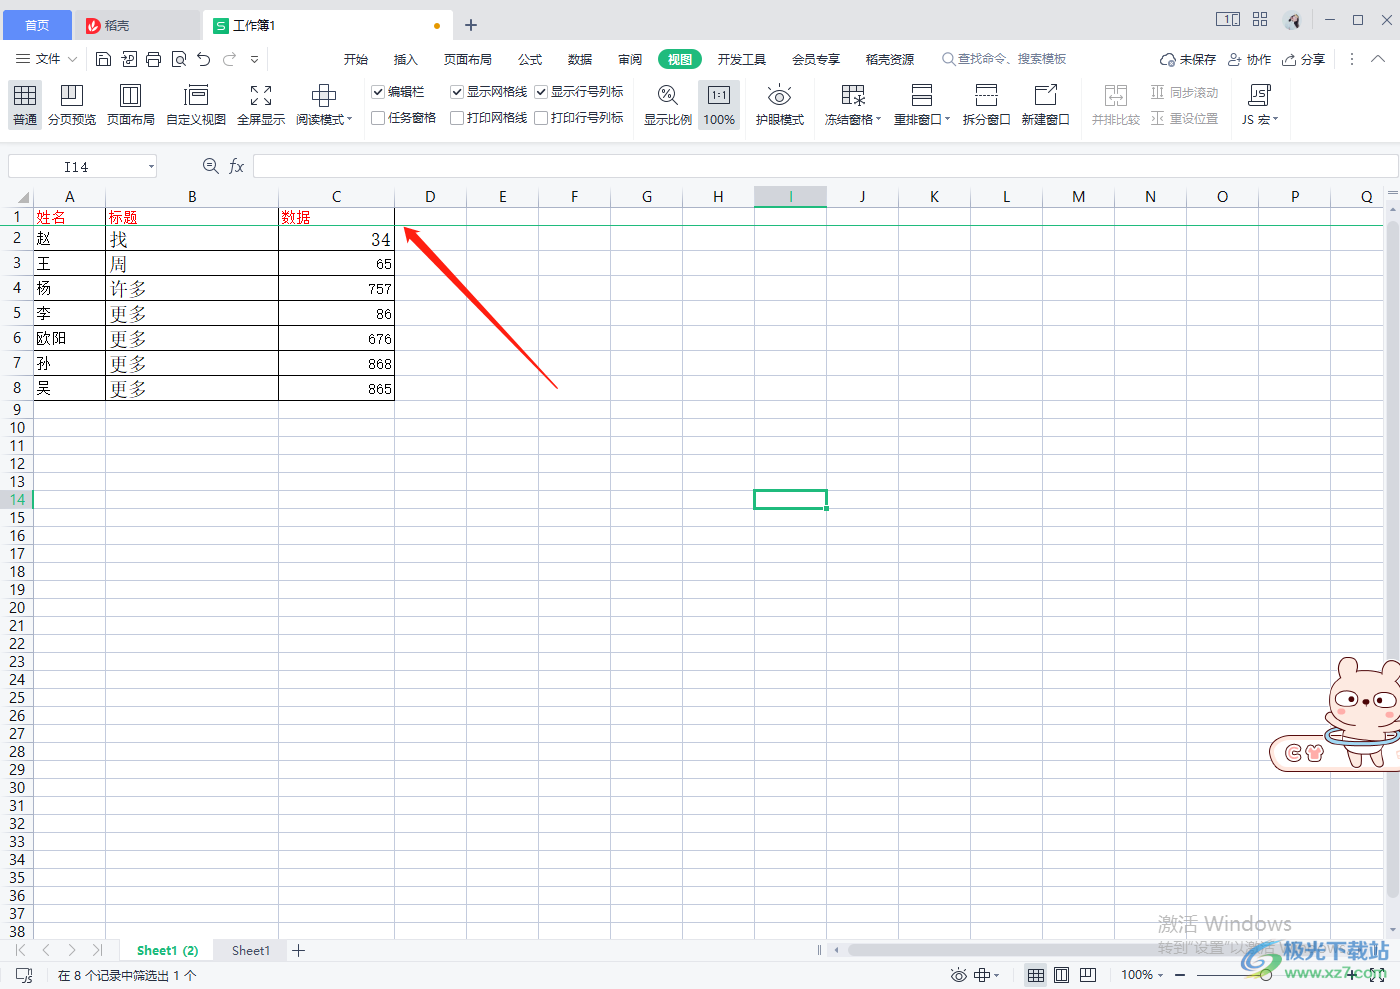Select all cells via corner triangle
This screenshot has height=989, width=1400.
[x=22, y=197]
